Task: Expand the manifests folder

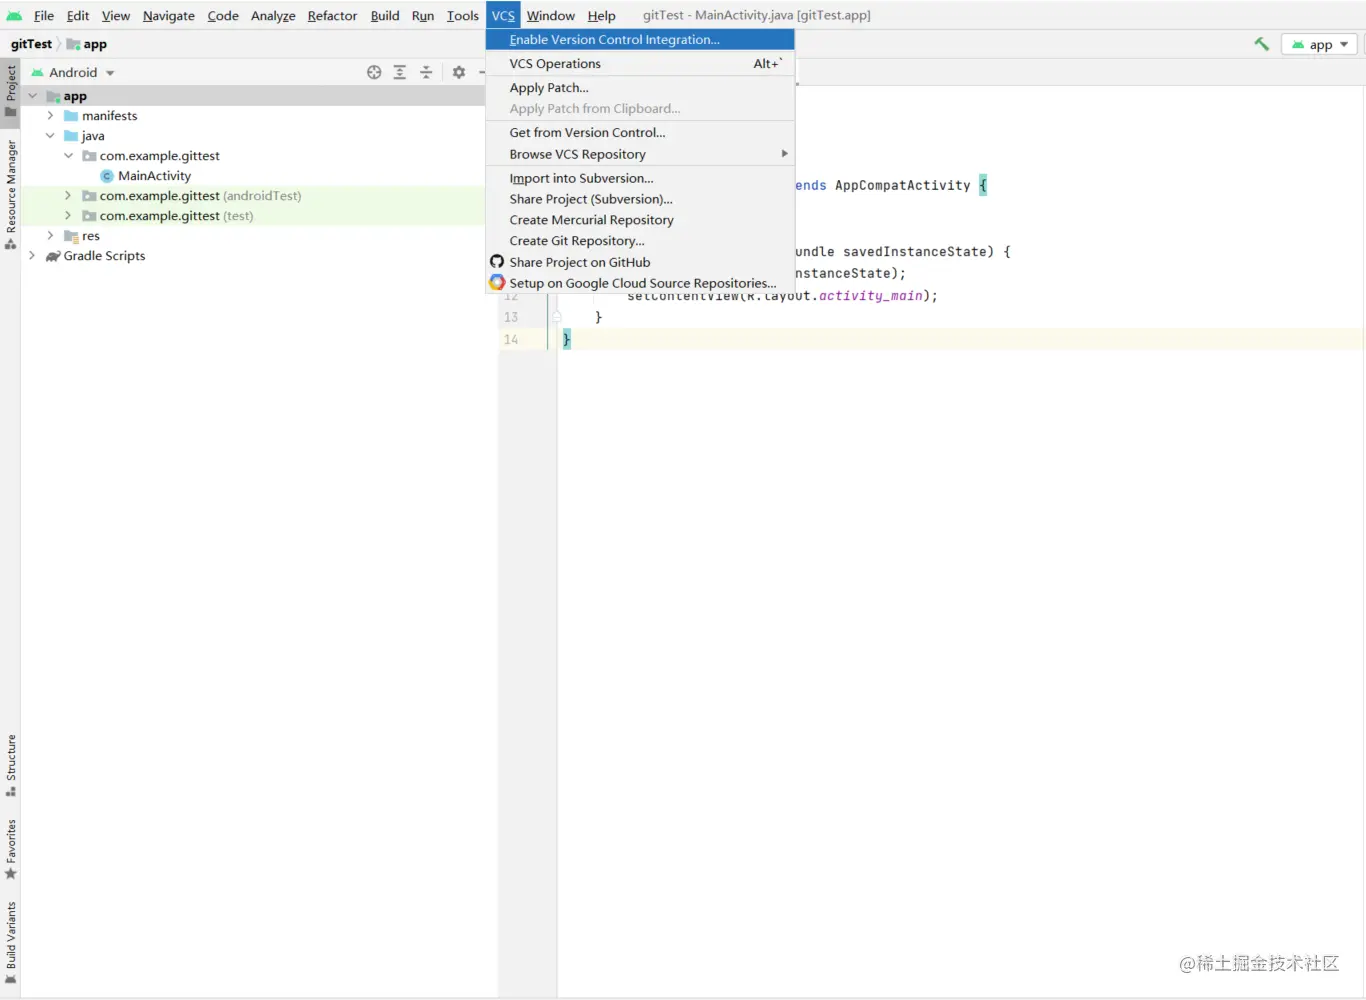Action: (51, 116)
